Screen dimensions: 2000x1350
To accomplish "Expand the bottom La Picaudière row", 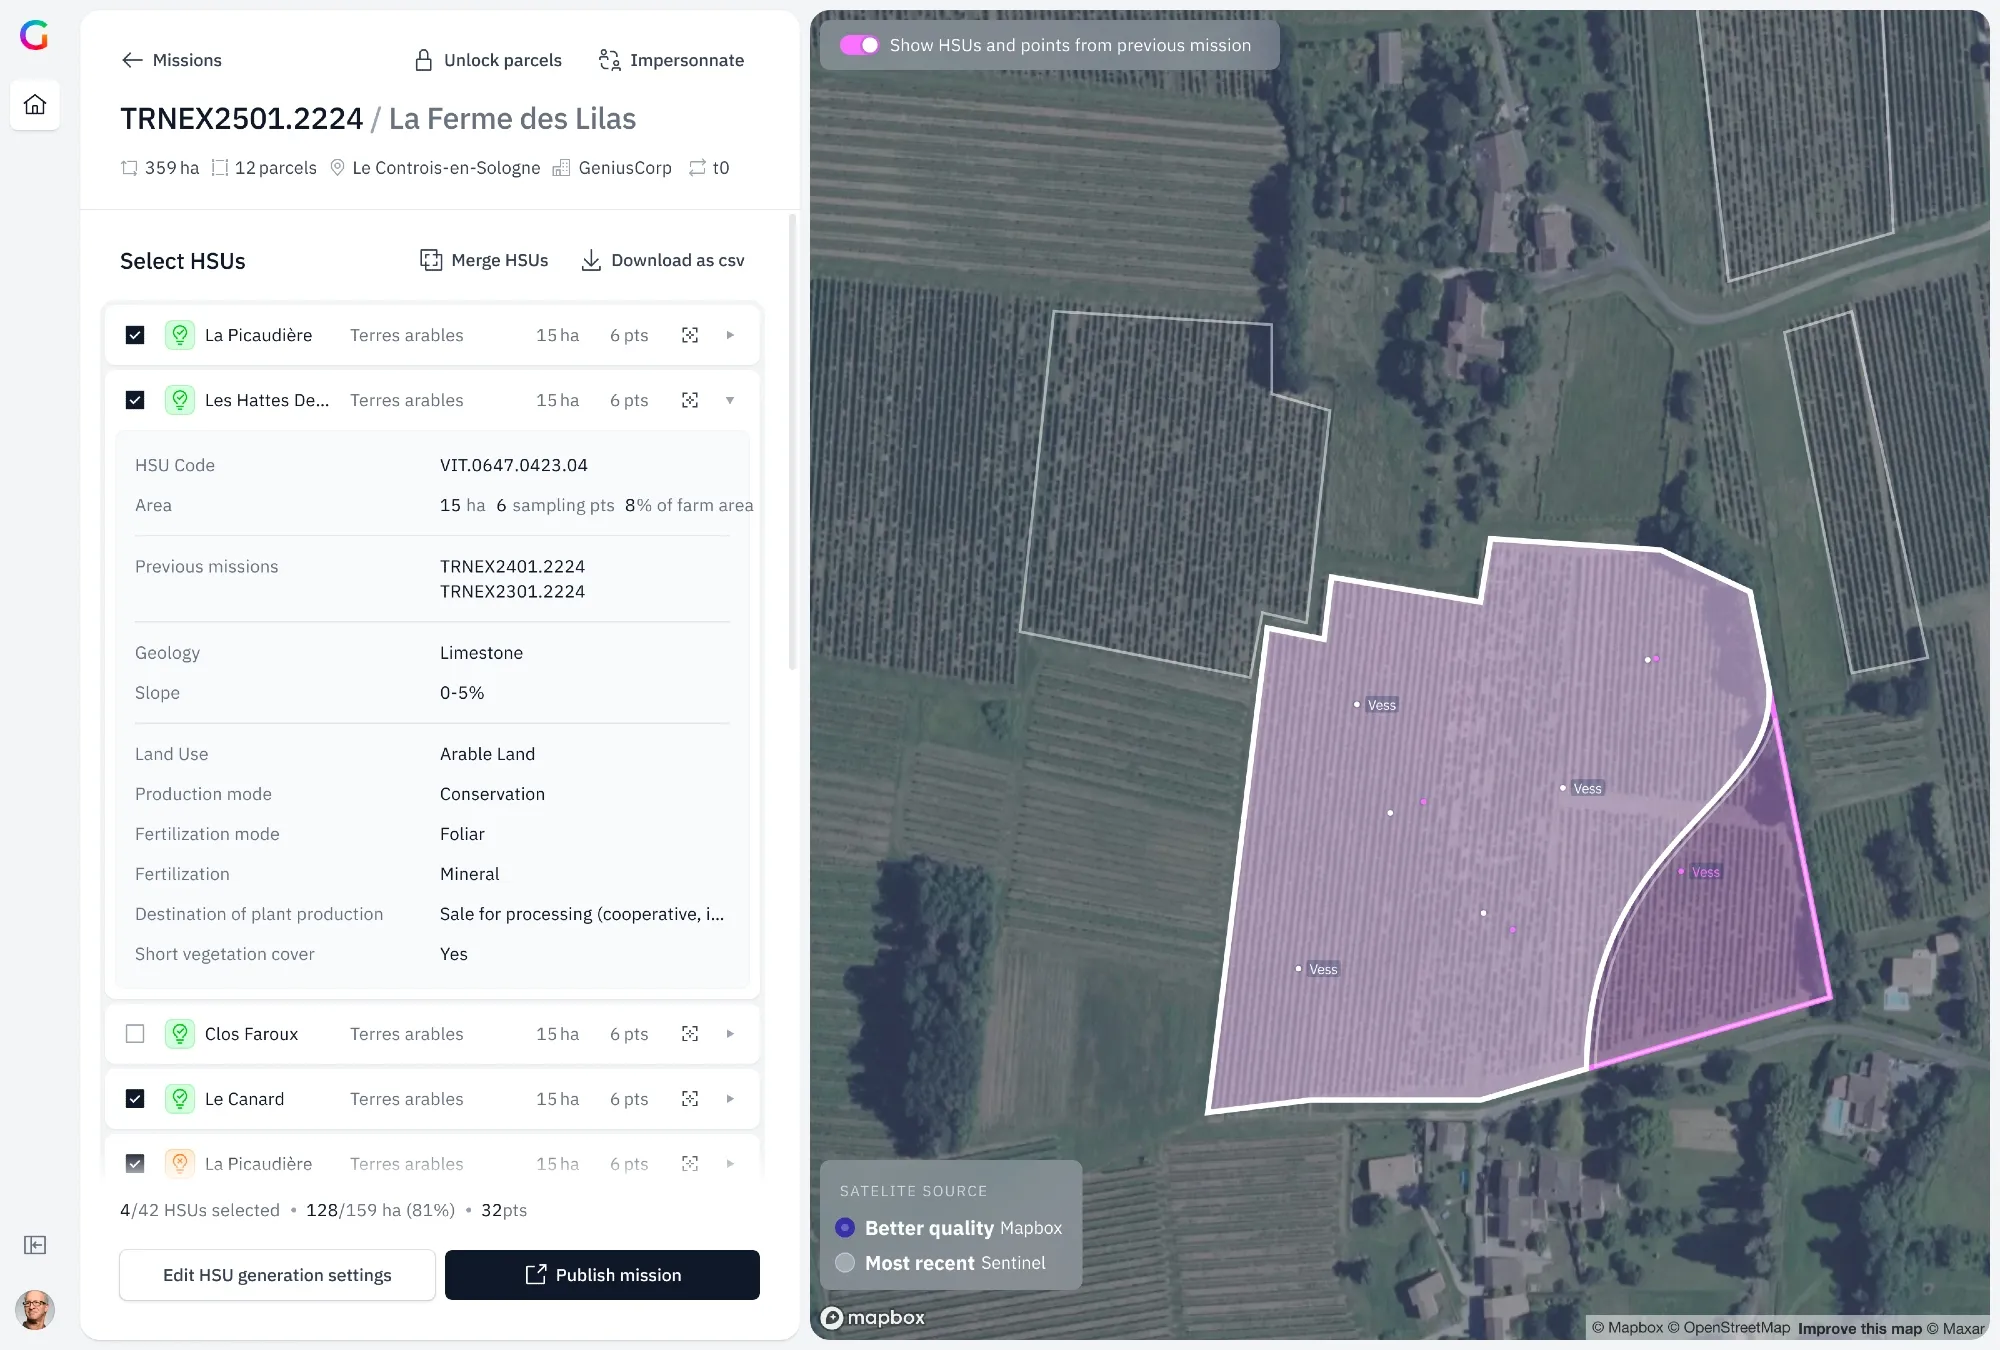I will pos(730,1163).
